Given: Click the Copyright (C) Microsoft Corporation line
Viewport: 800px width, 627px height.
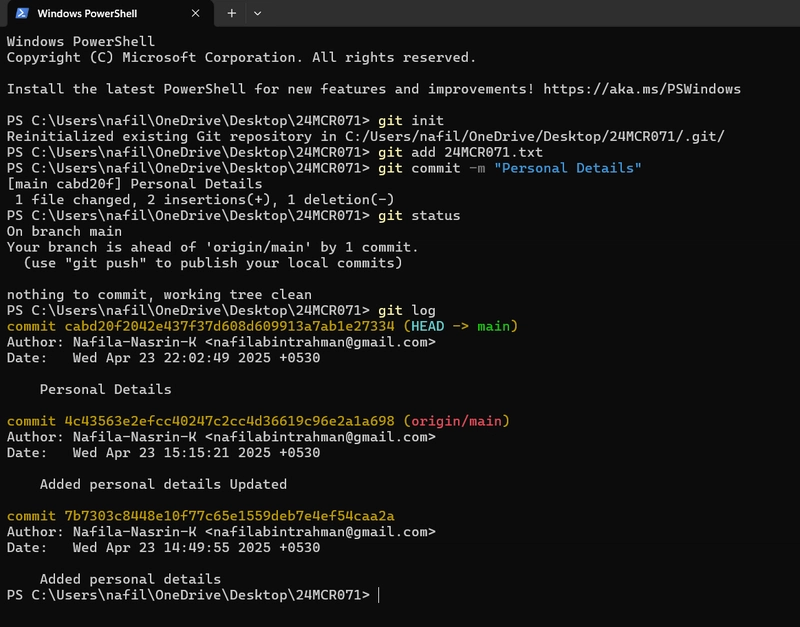Looking at the screenshot, I should [x=241, y=58].
